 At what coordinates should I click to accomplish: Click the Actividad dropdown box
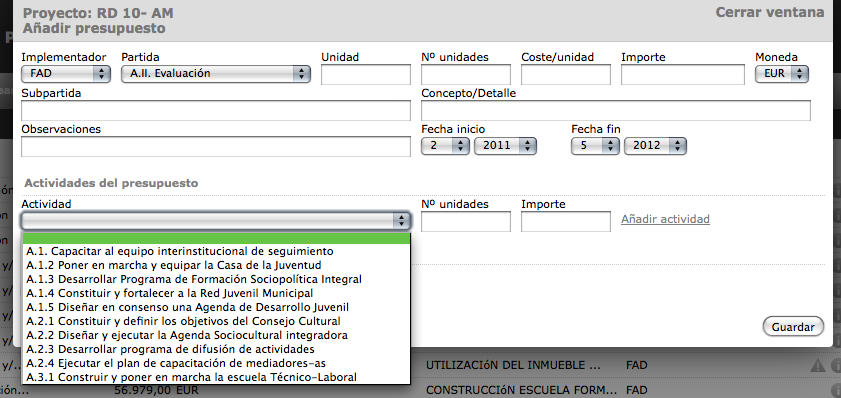[216, 220]
